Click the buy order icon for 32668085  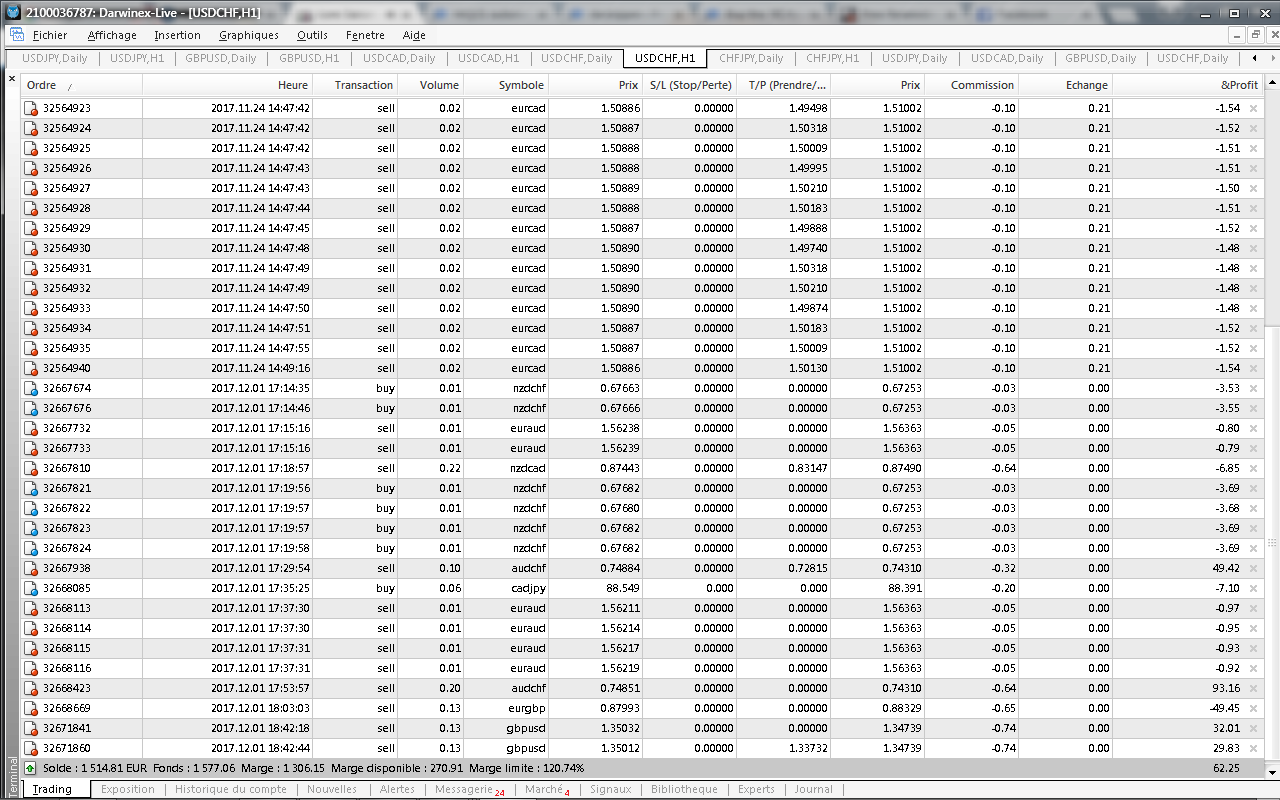pos(31,588)
